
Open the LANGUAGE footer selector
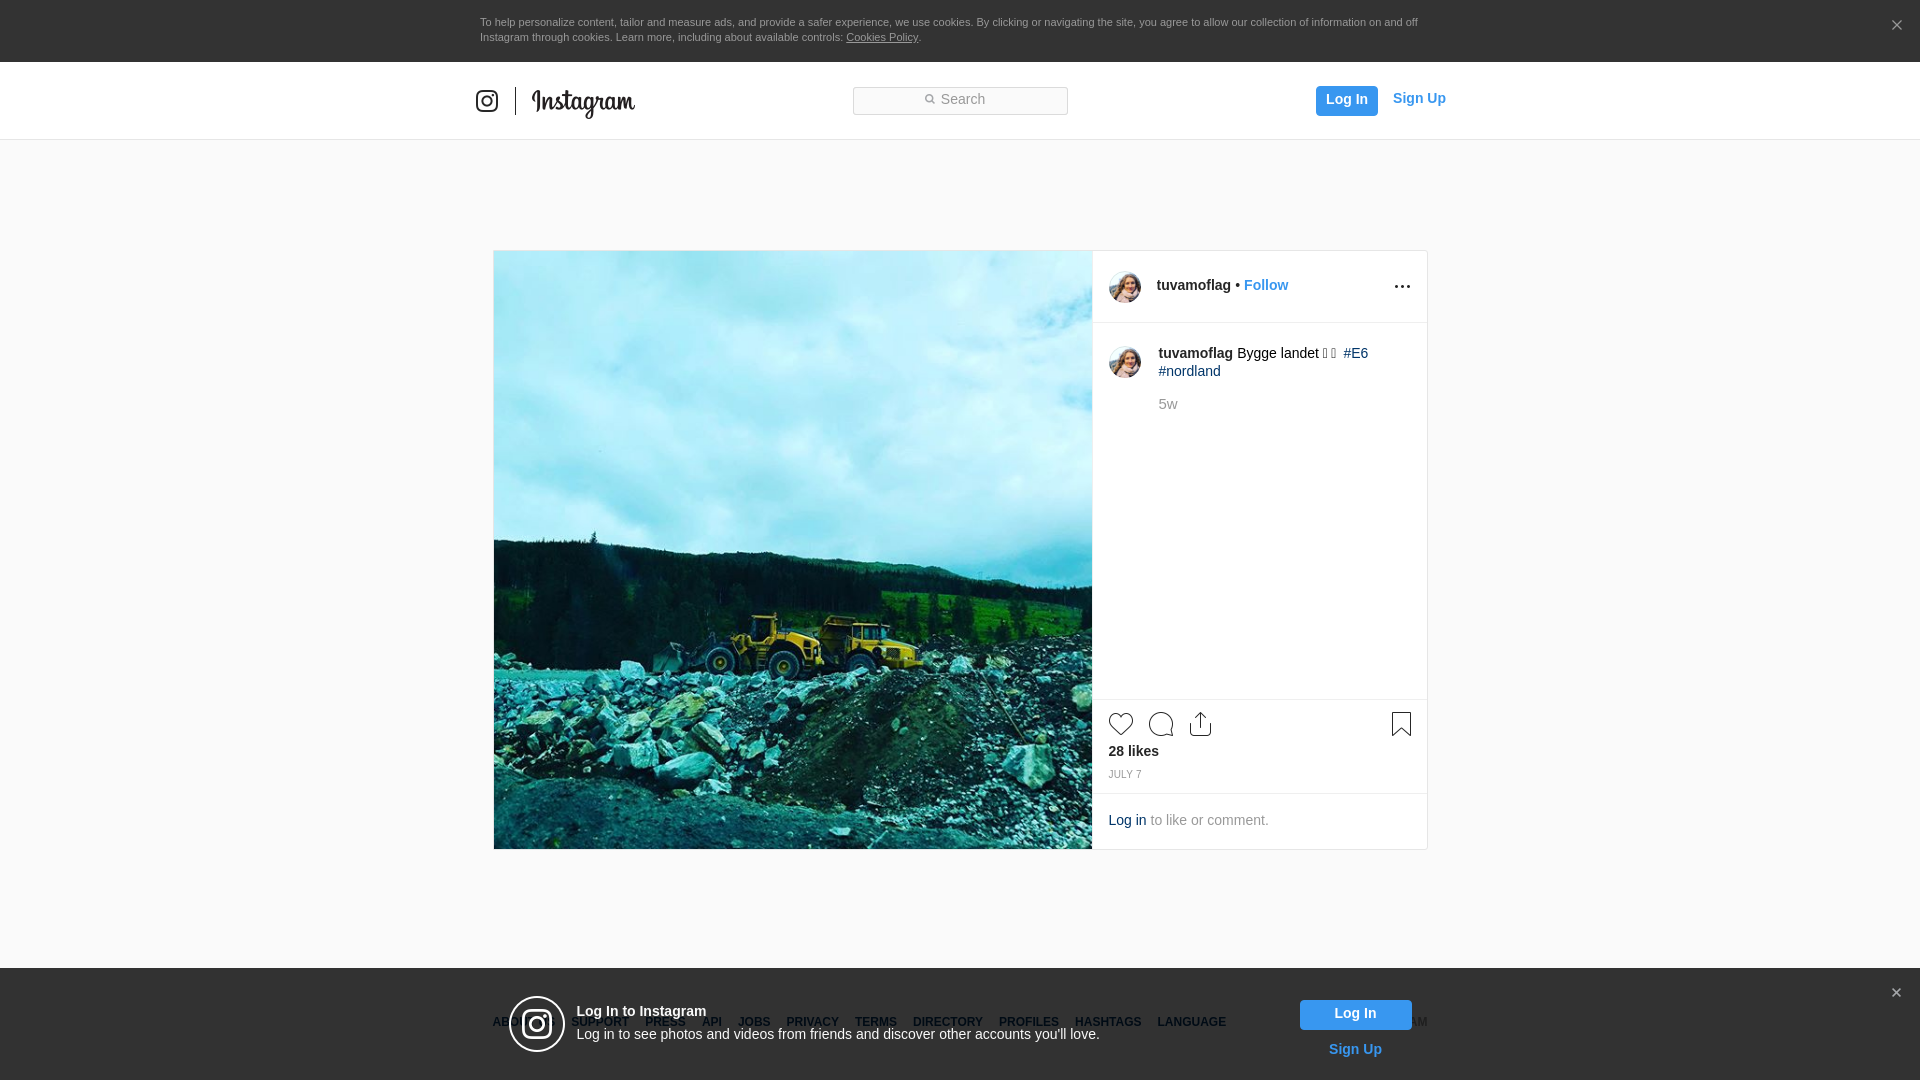(1191, 1022)
